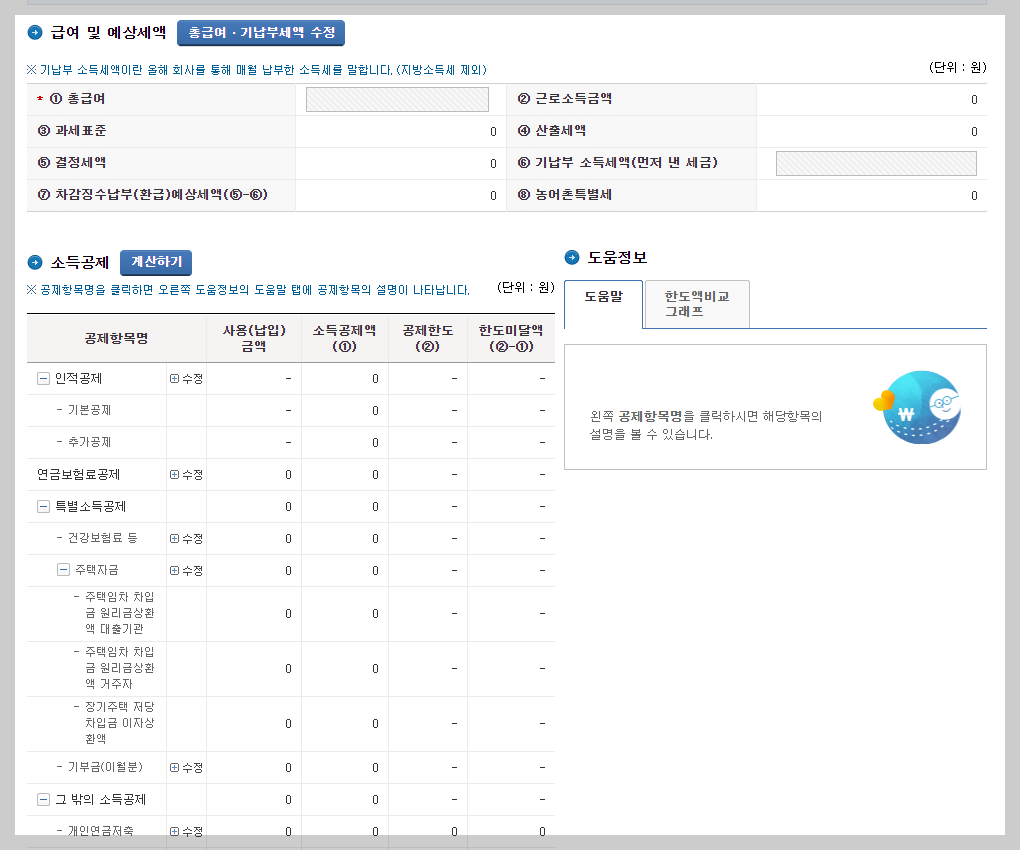This screenshot has height=850, width=1020.
Task: Click the blue arrow icon before 도움정보 heading
Action: (572, 257)
